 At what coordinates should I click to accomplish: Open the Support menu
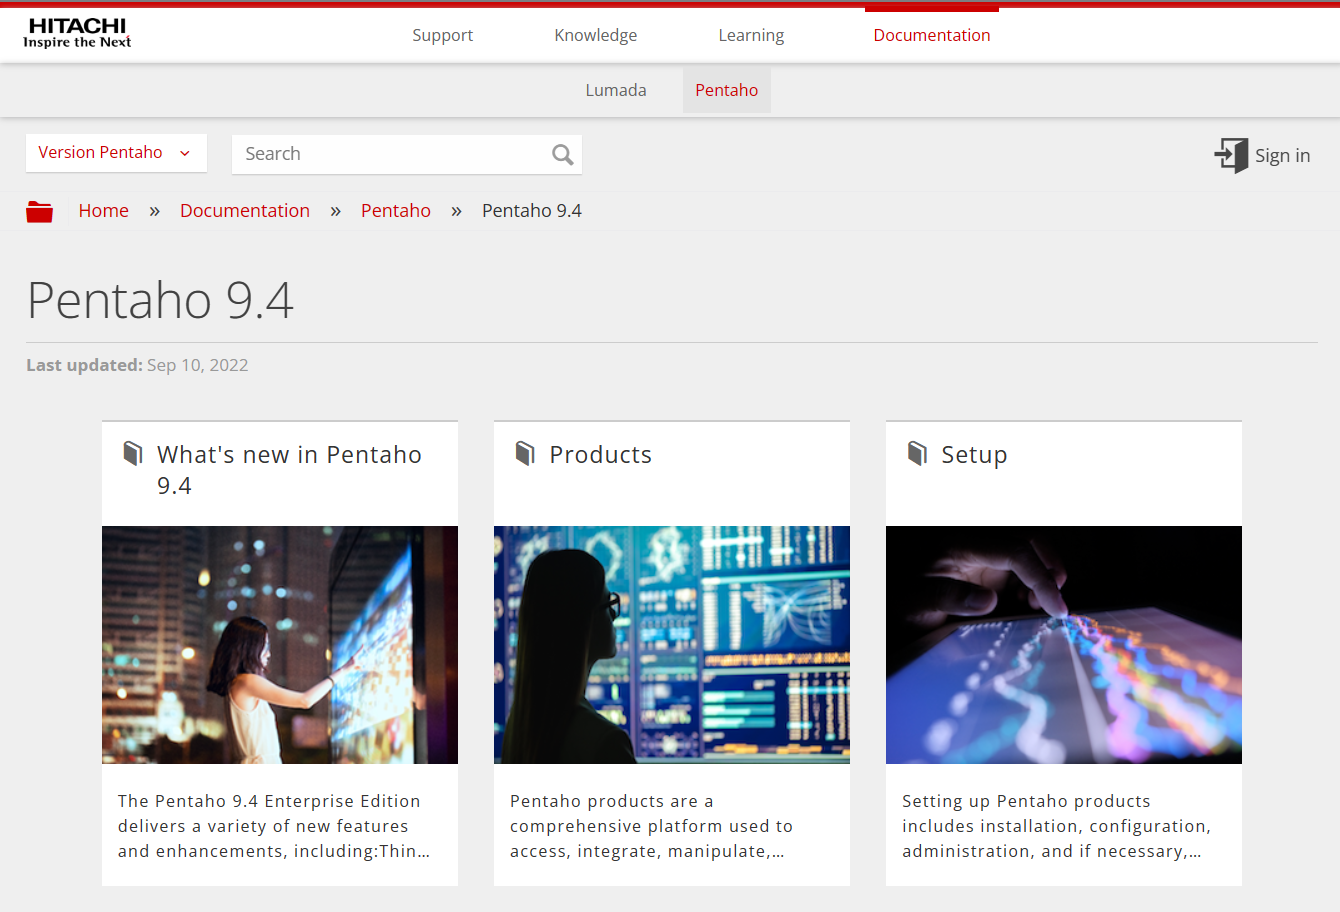(x=442, y=35)
